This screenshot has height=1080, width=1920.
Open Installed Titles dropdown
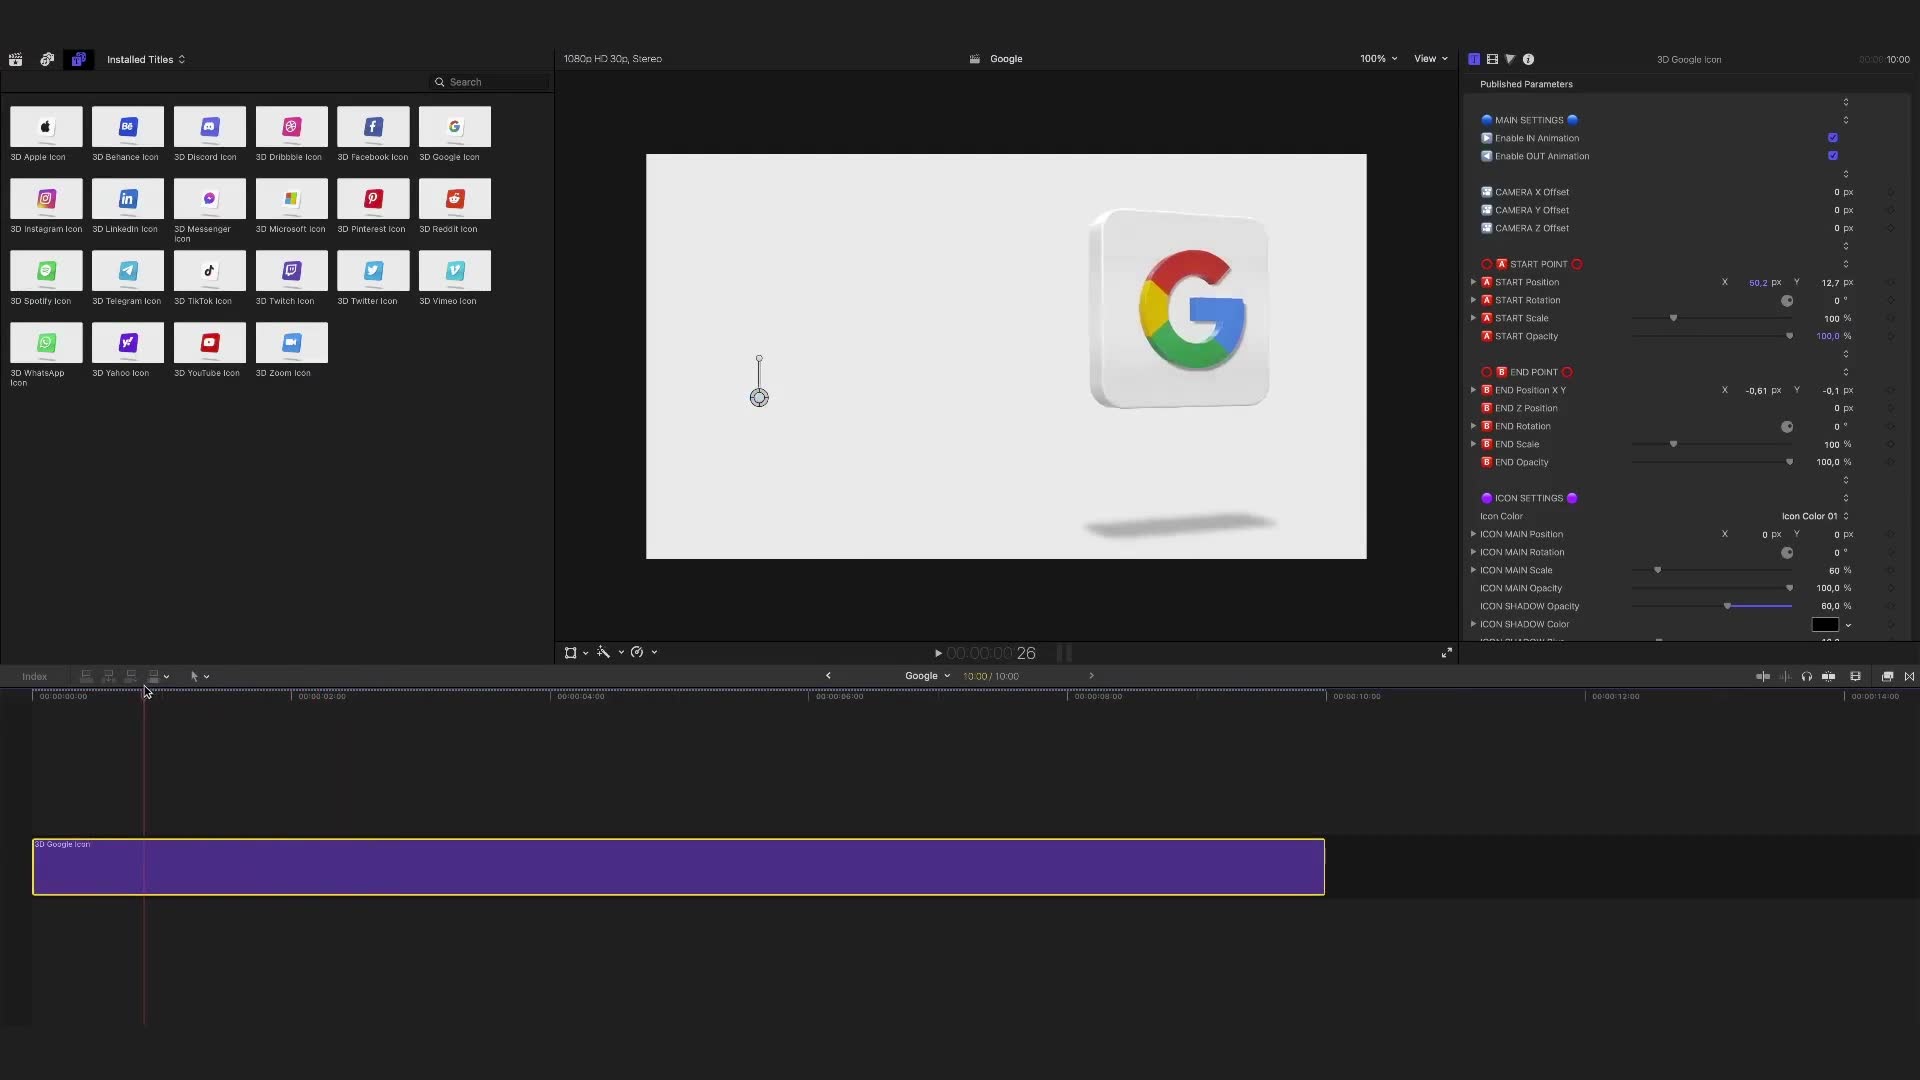pyautogui.click(x=146, y=60)
